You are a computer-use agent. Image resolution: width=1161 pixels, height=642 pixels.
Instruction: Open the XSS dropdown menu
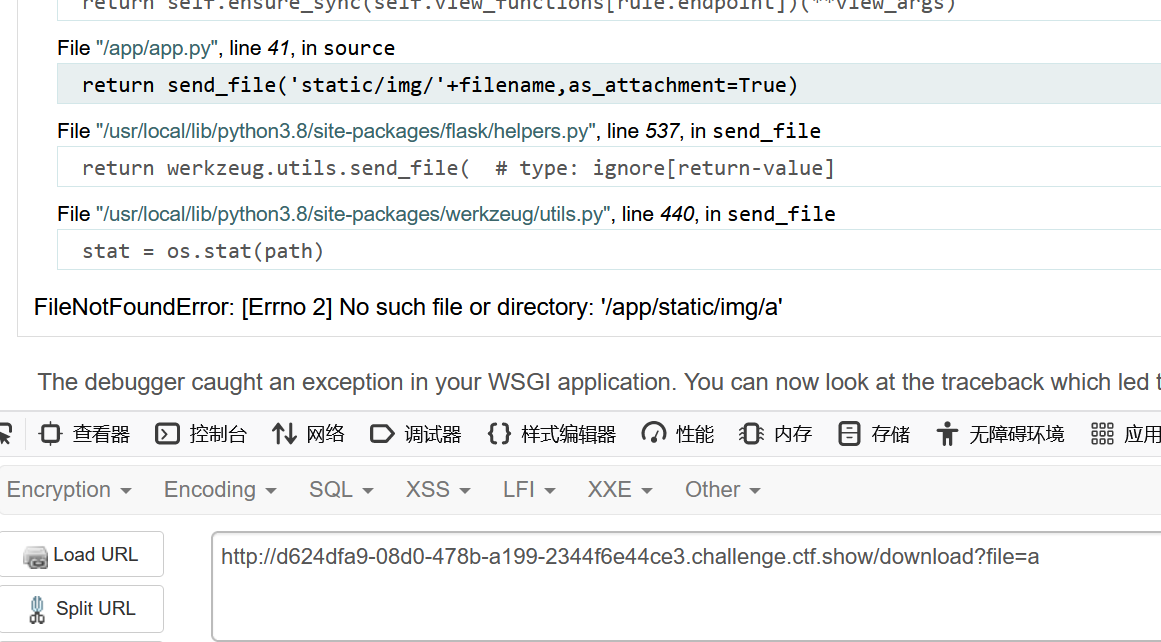pyautogui.click(x=438, y=489)
